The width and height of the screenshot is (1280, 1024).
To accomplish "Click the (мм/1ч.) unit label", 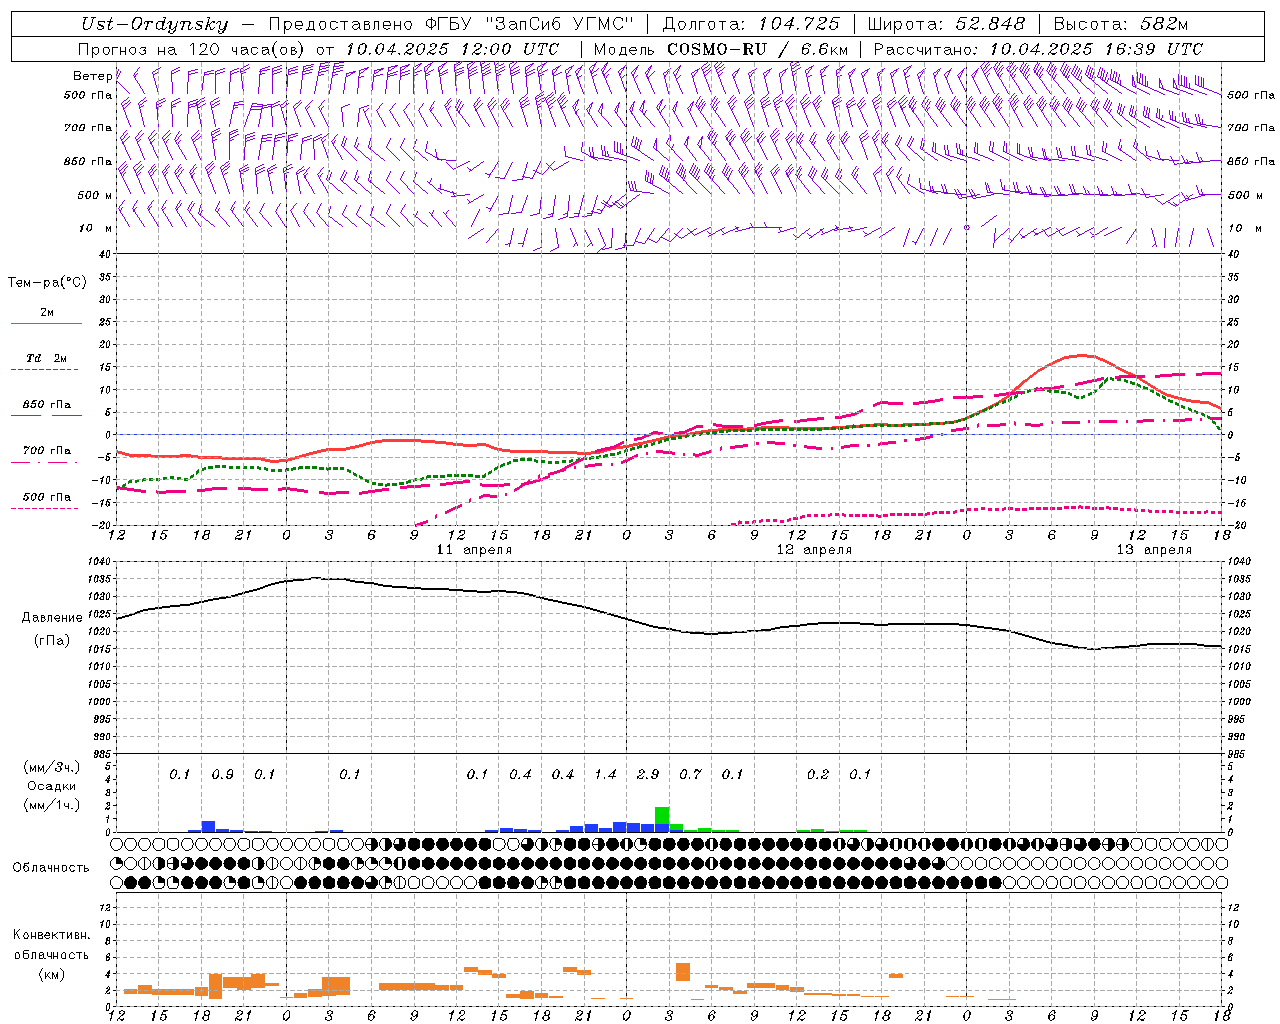I will tap(52, 805).
